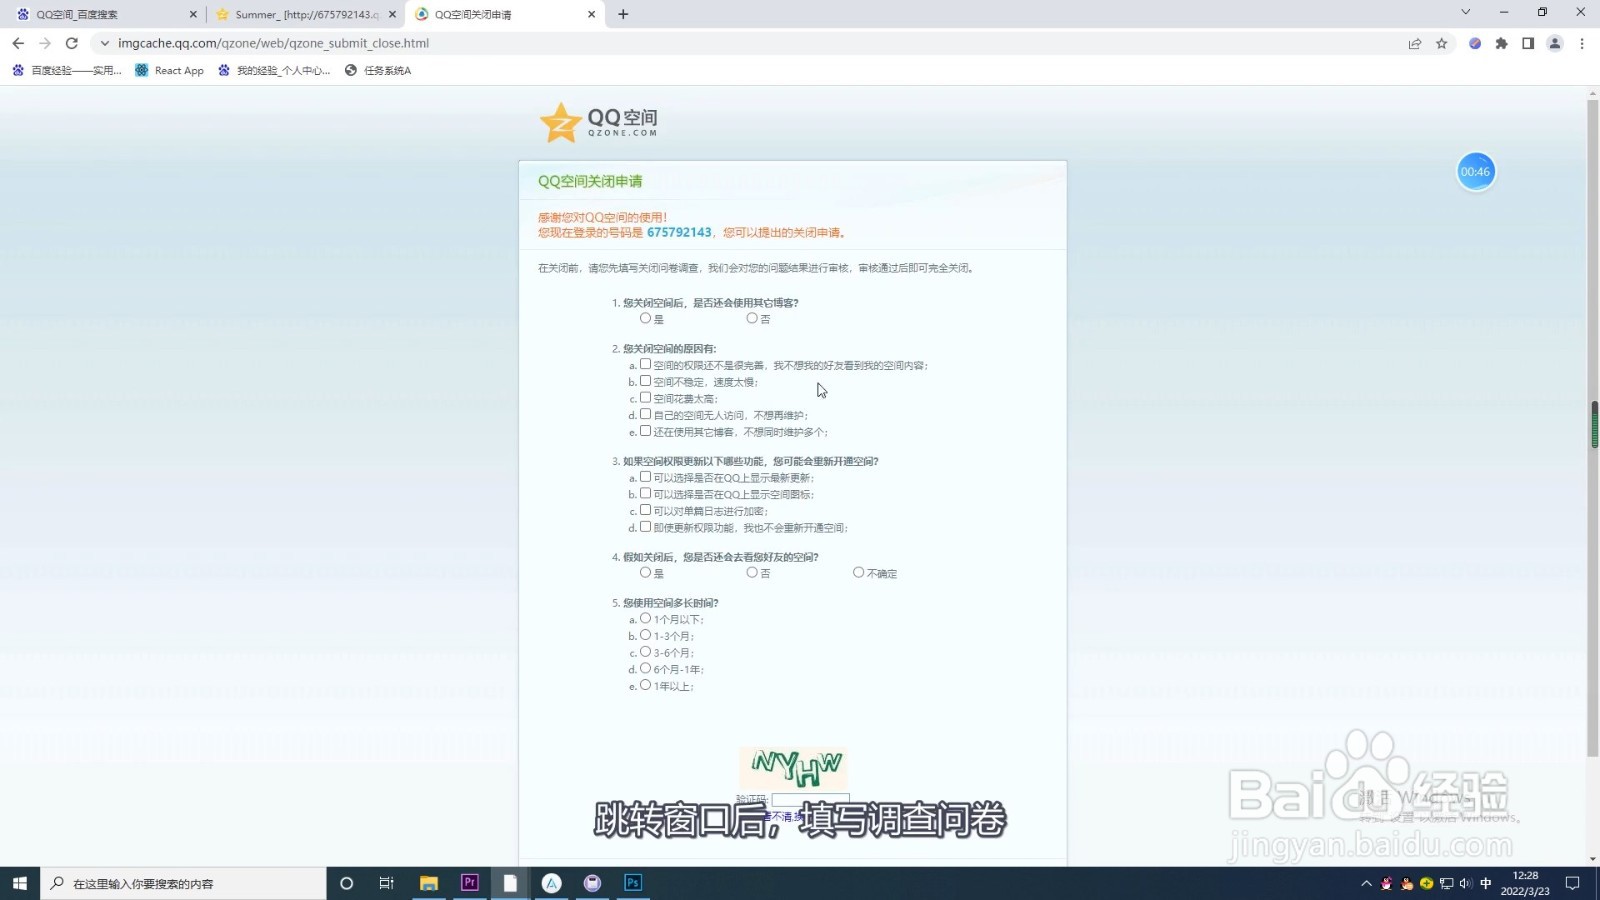
Task: Open the Windows Start menu
Action: [x=20, y=883]
